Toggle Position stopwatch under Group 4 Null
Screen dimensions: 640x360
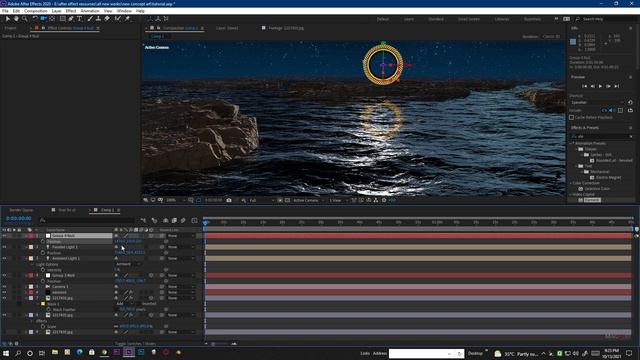point(43,242)
